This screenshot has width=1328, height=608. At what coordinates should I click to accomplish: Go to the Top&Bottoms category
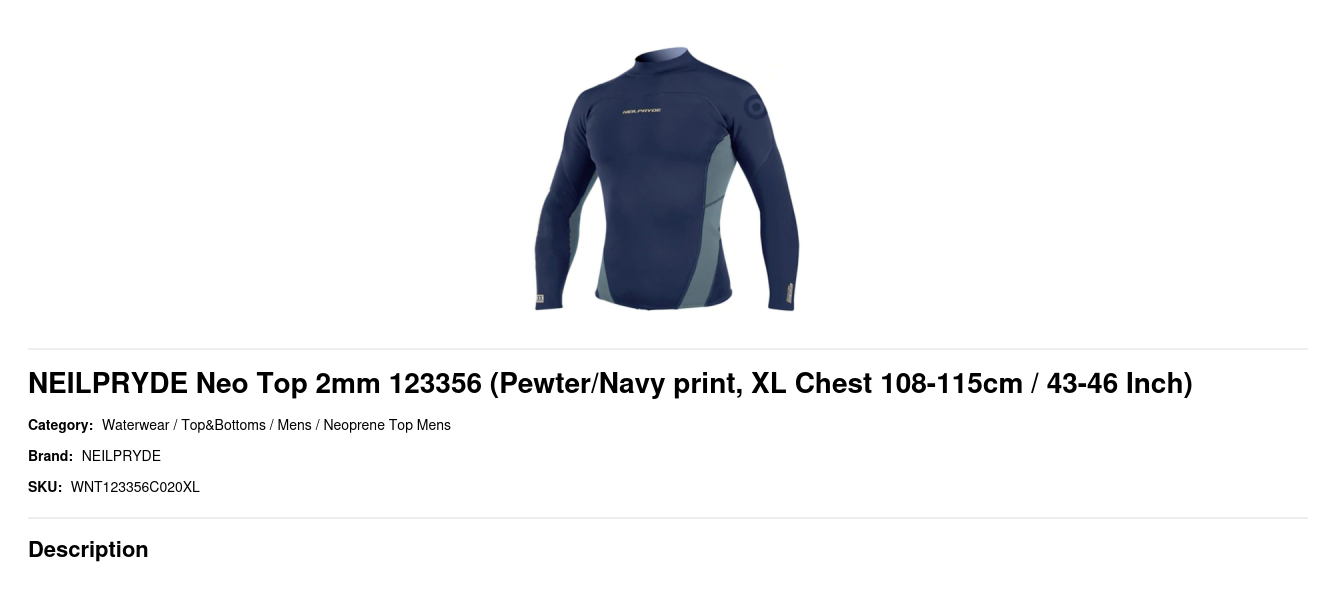click(x=223, y=425)
